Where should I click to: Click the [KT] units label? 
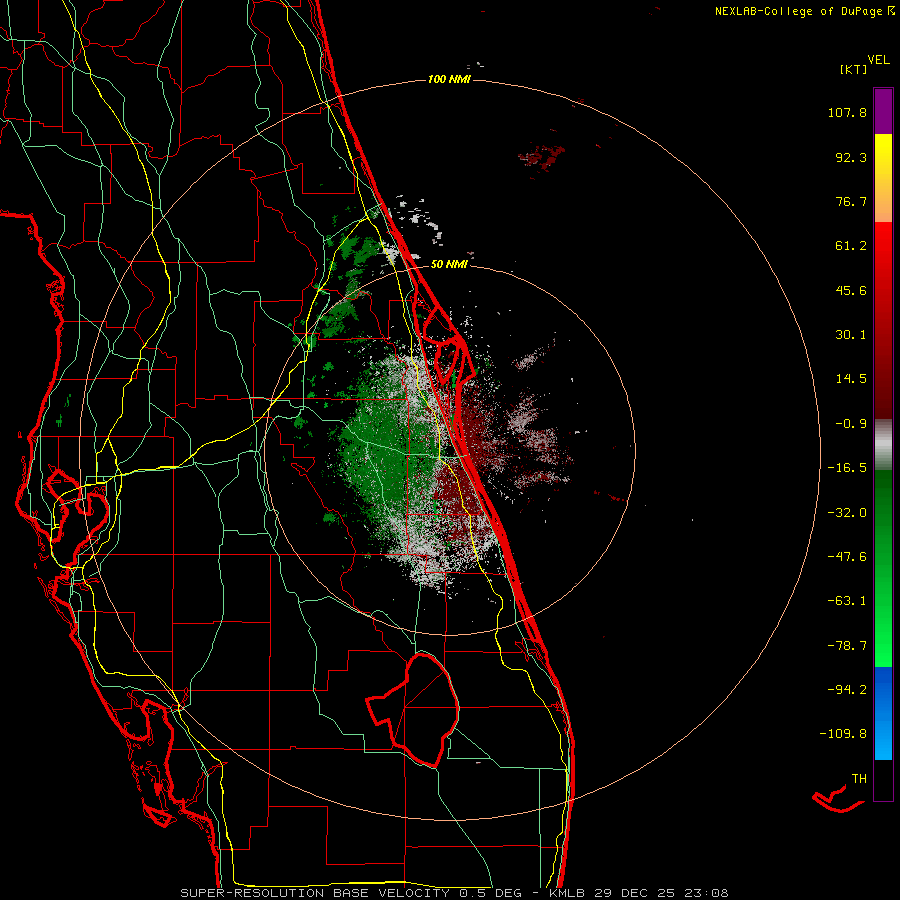coord(854,69)
